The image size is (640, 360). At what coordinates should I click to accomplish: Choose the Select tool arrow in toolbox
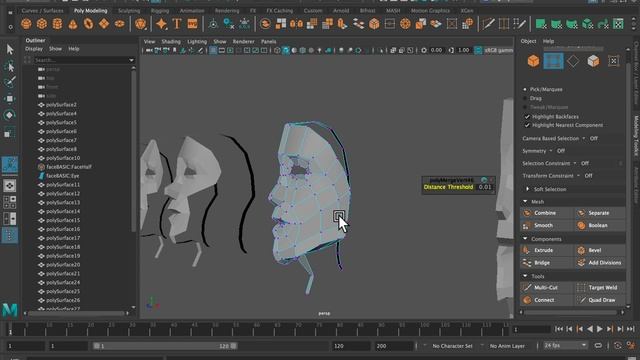click(x=10, y=49)
